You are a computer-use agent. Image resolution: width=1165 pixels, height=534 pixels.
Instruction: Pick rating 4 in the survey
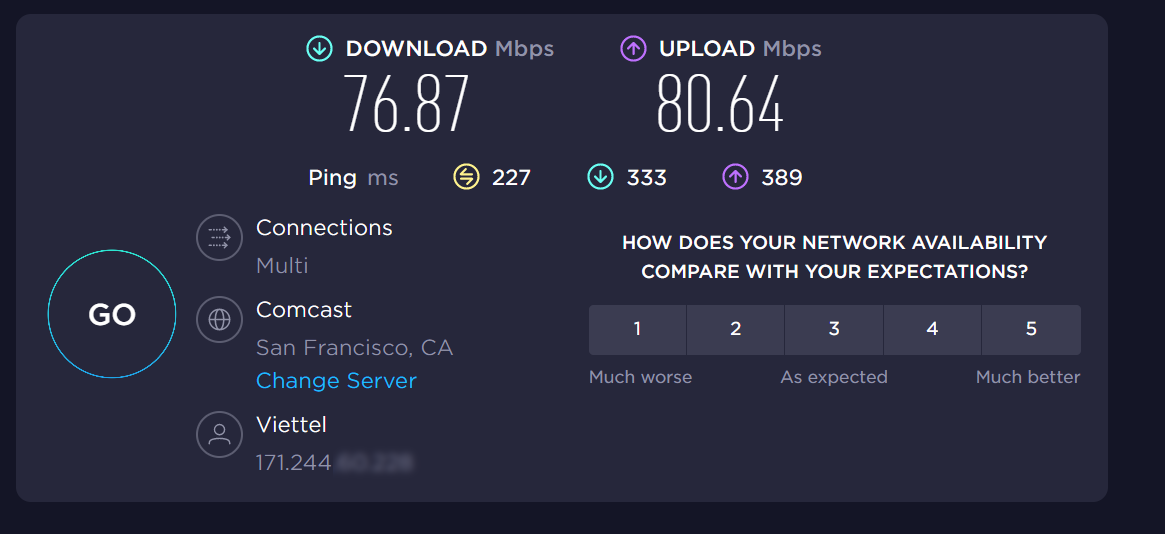(x=932, y=329)
